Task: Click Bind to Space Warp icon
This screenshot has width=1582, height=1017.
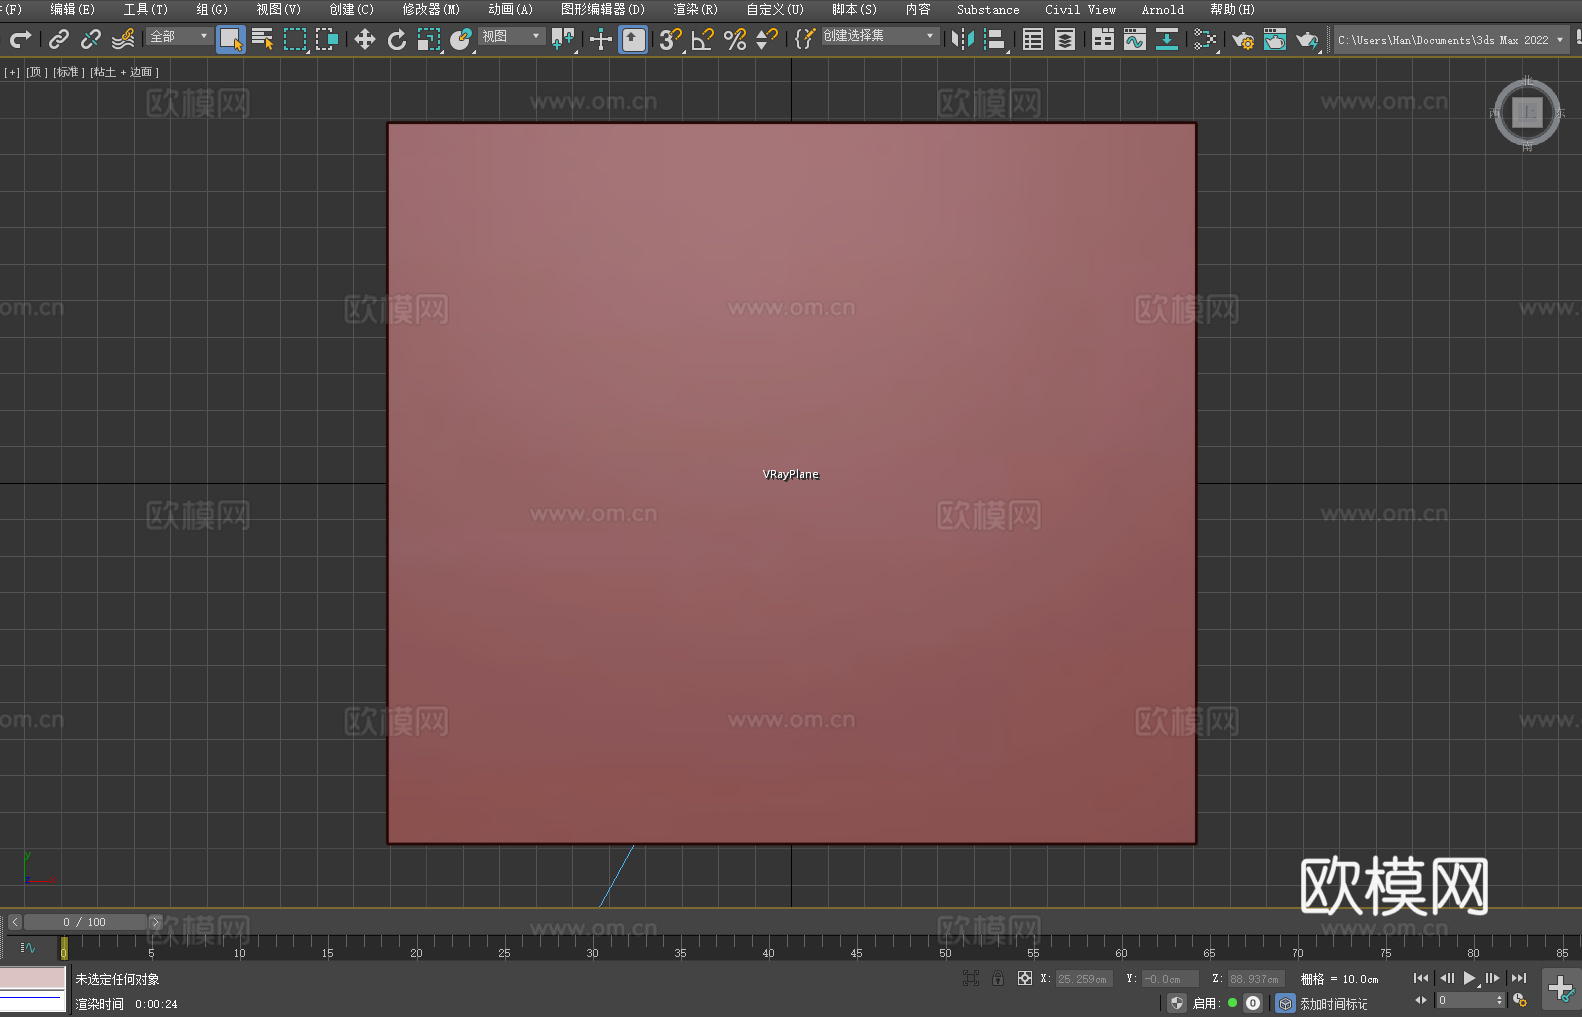Action: [123, 39]
